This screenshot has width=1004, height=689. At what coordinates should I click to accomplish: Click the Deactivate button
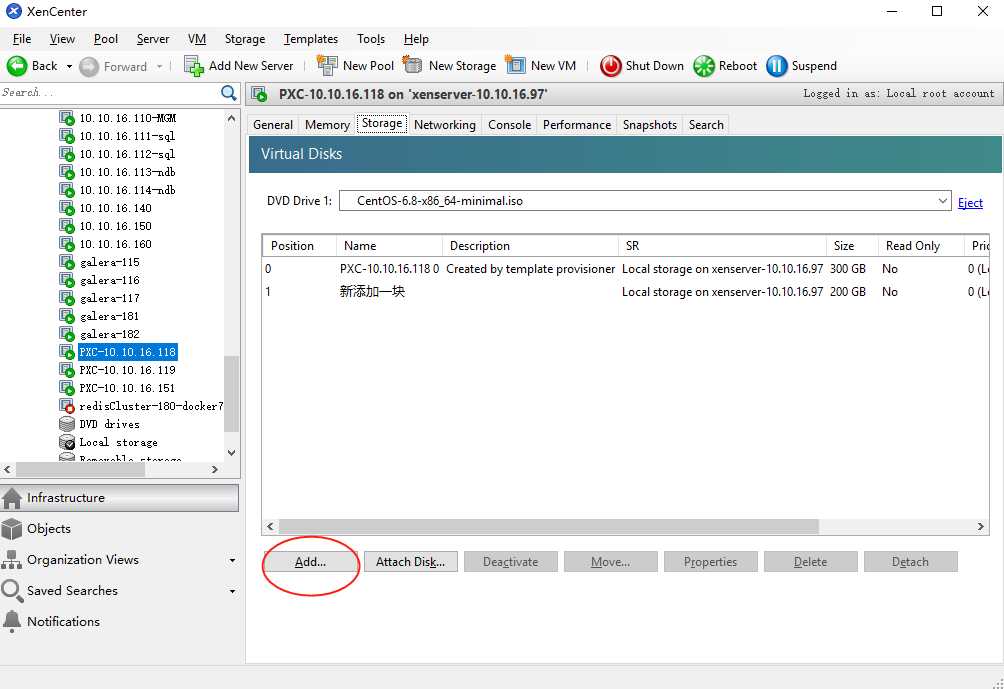pos(510,562)
